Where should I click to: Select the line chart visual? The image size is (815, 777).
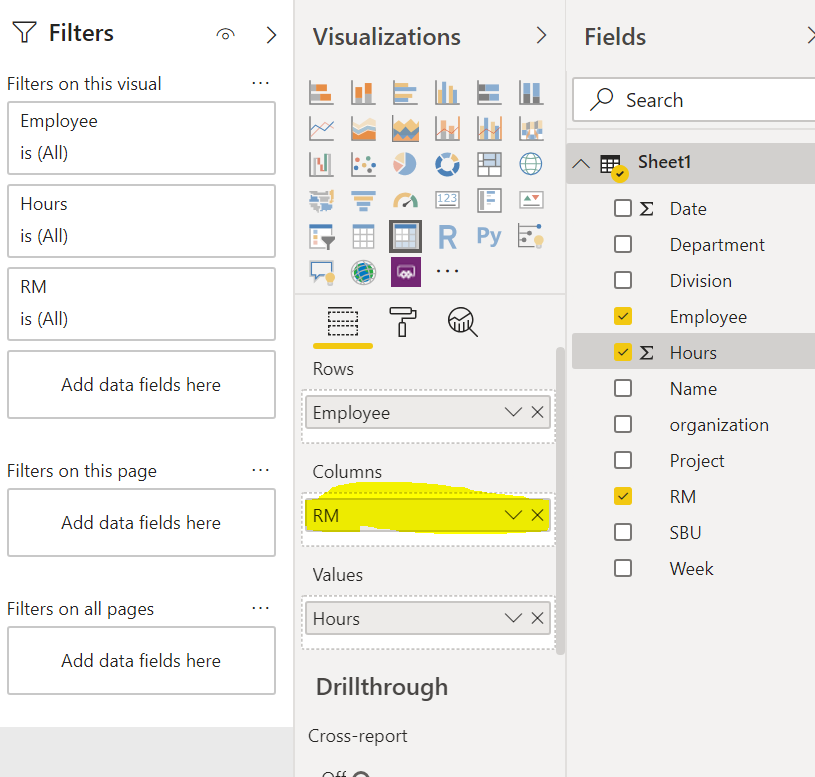tap(321, 128)
